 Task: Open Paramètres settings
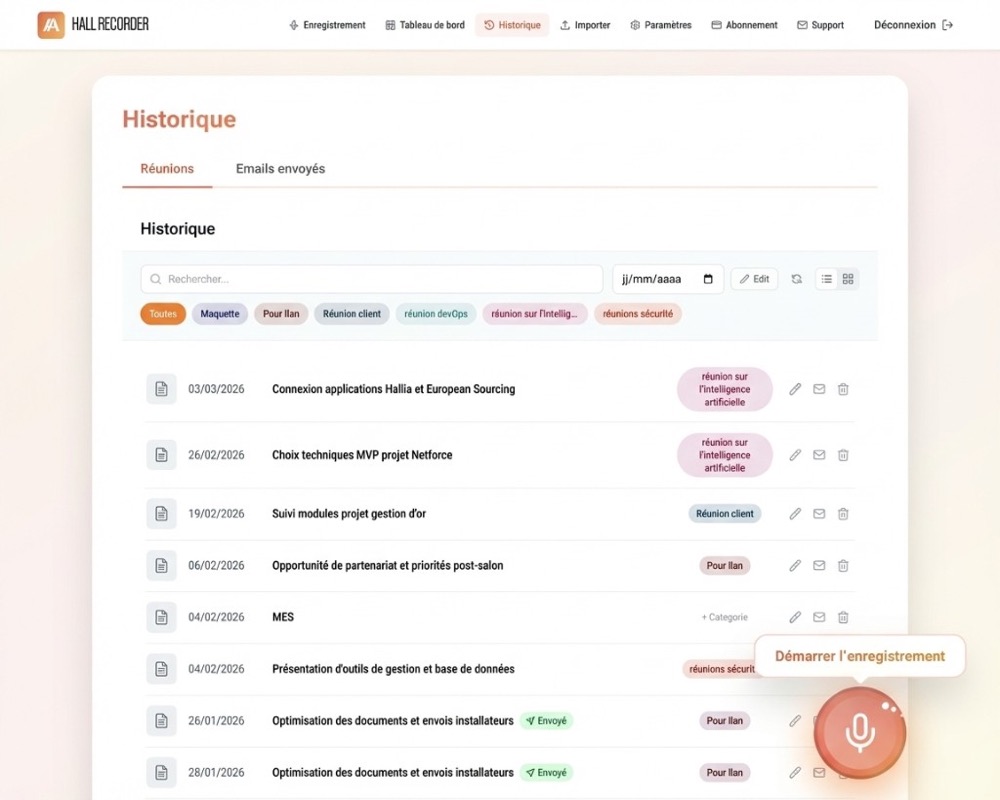coord(661,25)
